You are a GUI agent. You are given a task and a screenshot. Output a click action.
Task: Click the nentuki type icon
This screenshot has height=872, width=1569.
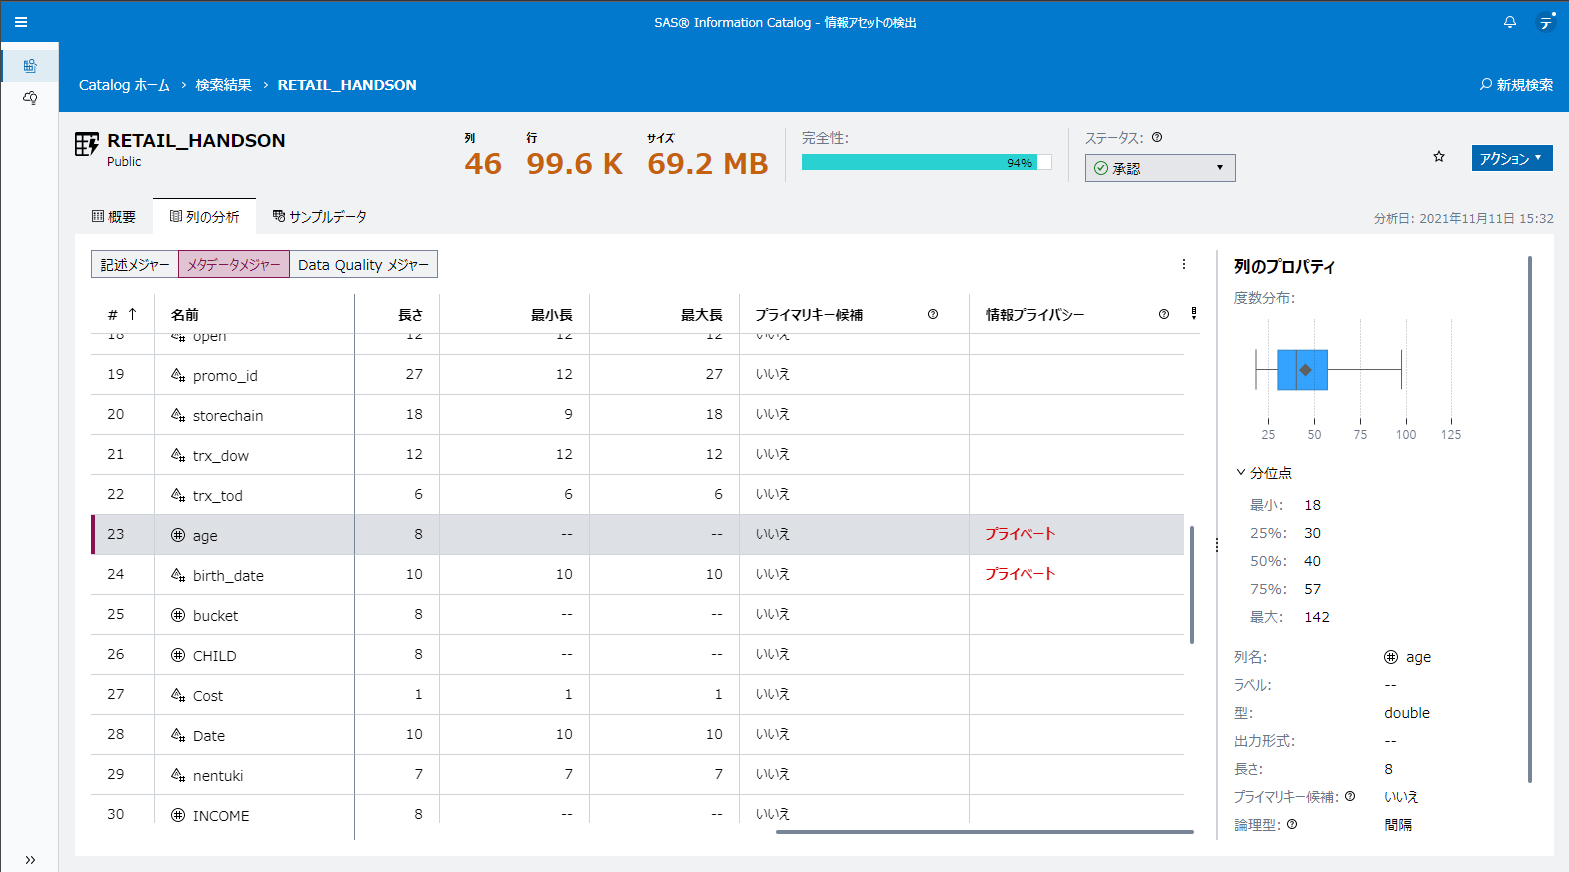point(178,775)
